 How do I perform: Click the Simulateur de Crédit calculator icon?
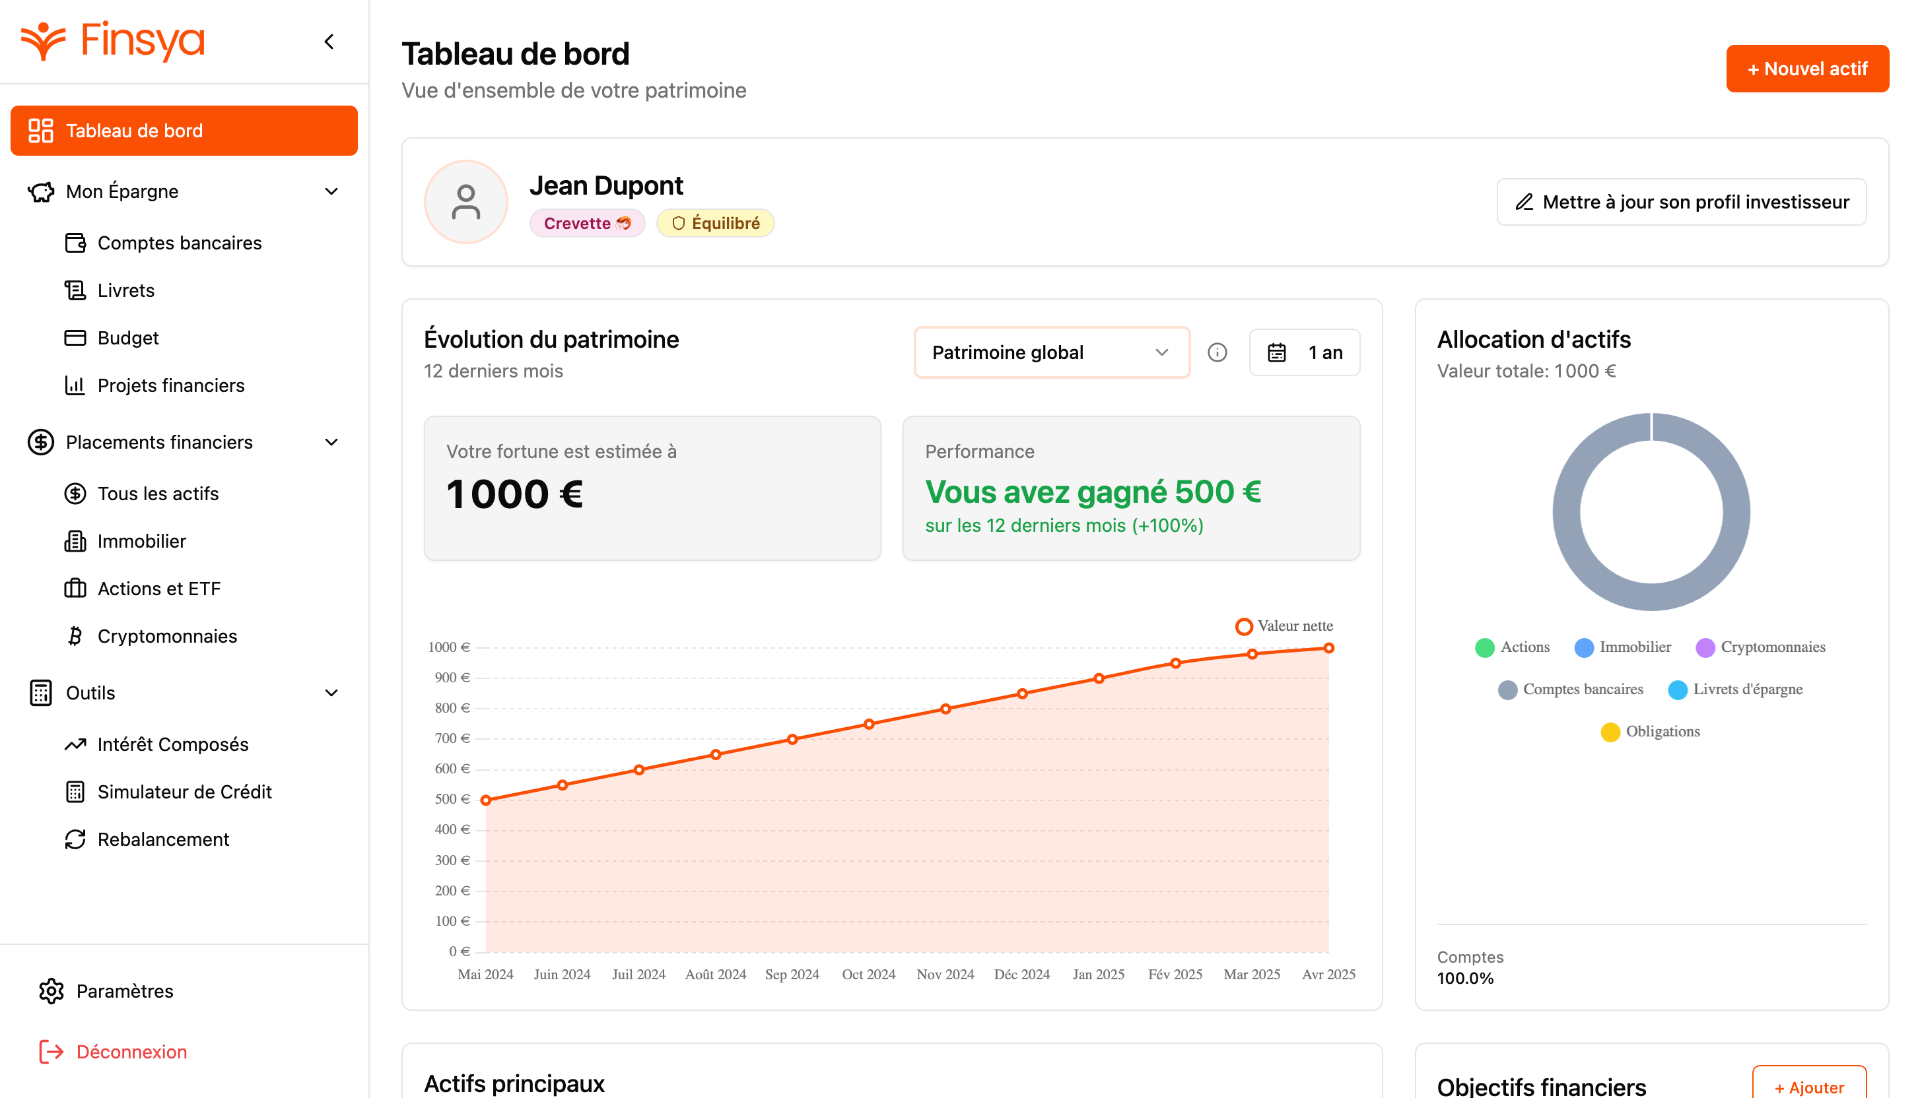coord(75,792)
